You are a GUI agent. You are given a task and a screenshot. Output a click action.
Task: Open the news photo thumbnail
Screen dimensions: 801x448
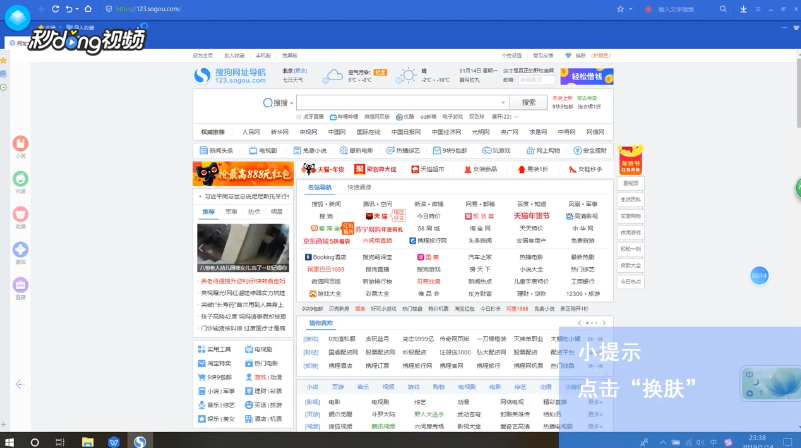[243, 248]
